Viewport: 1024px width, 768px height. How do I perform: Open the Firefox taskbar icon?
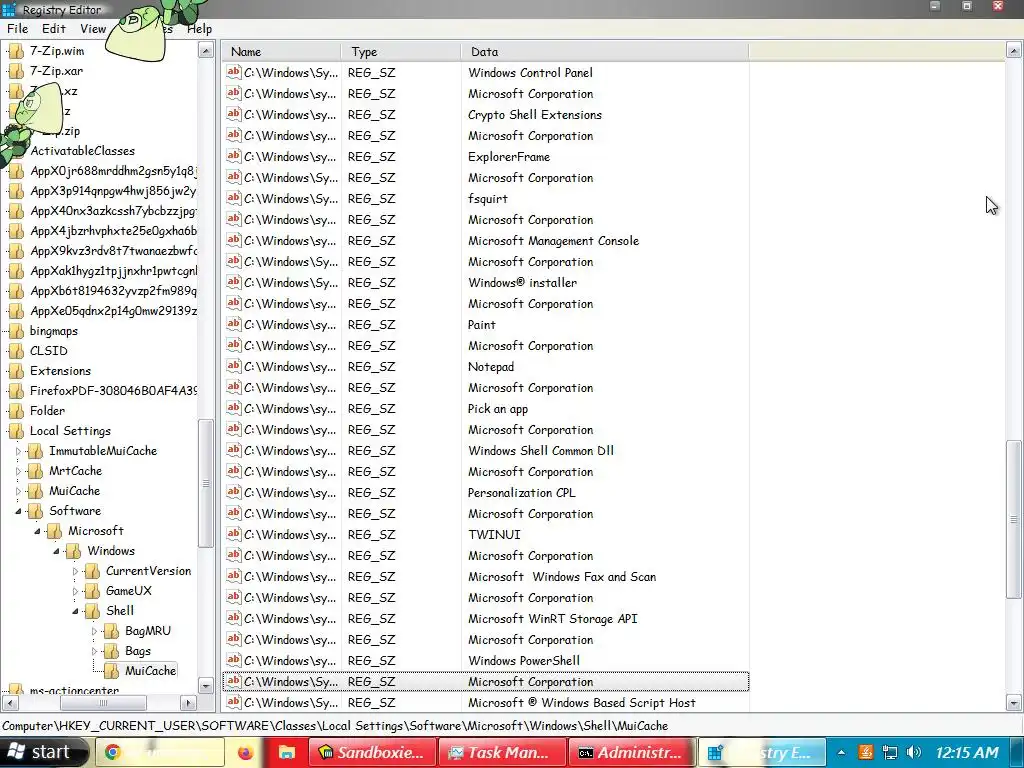[245, 752]
